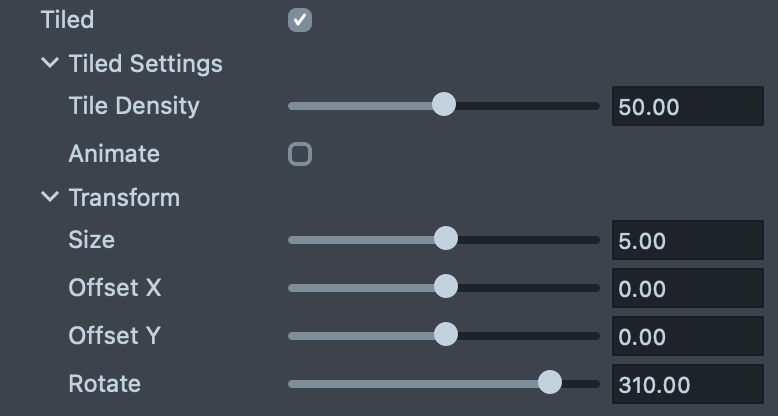Viewport: 778px width, 416px height.
Task: Collapse the Transform section
Action: [50, 197]
